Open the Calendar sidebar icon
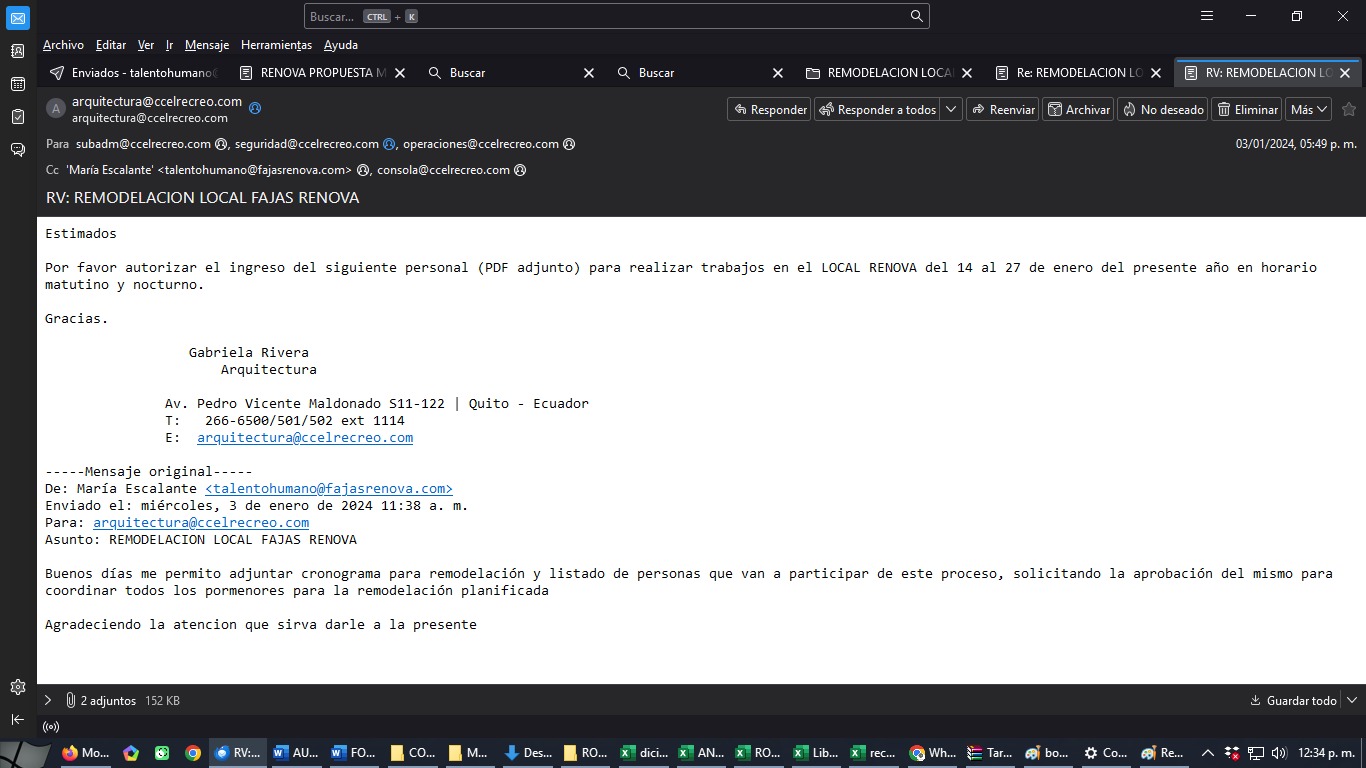The image size is (1366, 768). (x=18, y=84)
